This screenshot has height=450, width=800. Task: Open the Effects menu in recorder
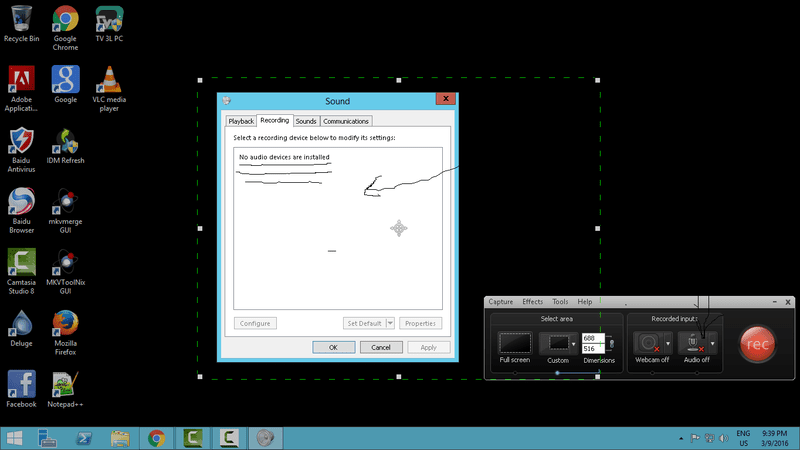pos(532,301)
